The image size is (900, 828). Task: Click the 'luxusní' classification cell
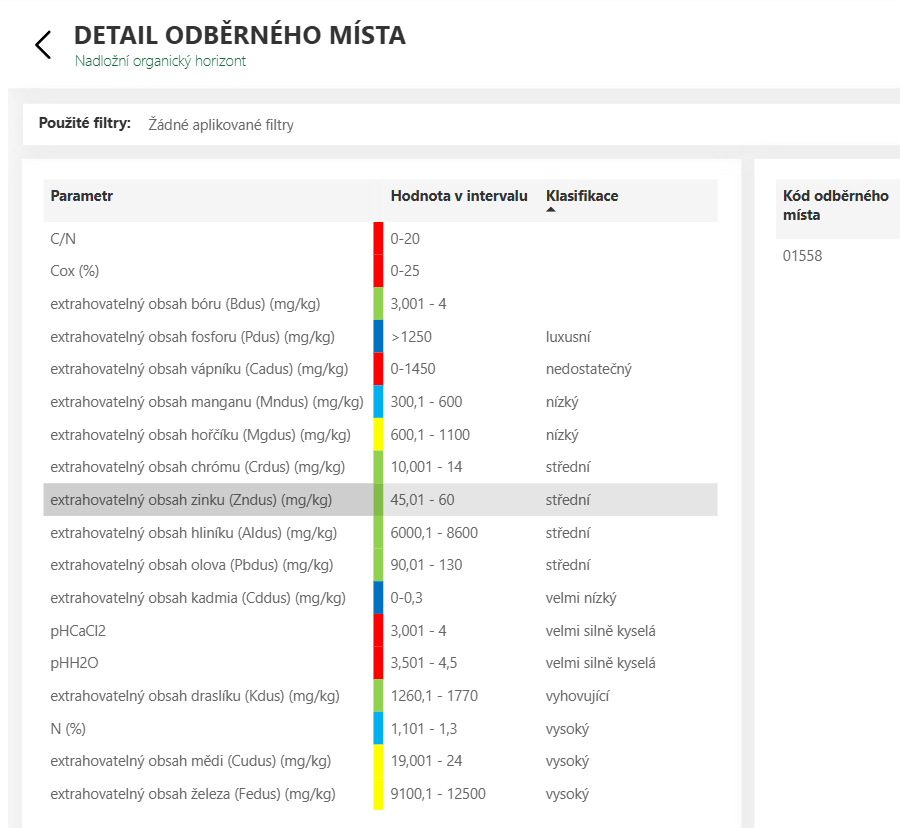(568, 337)
